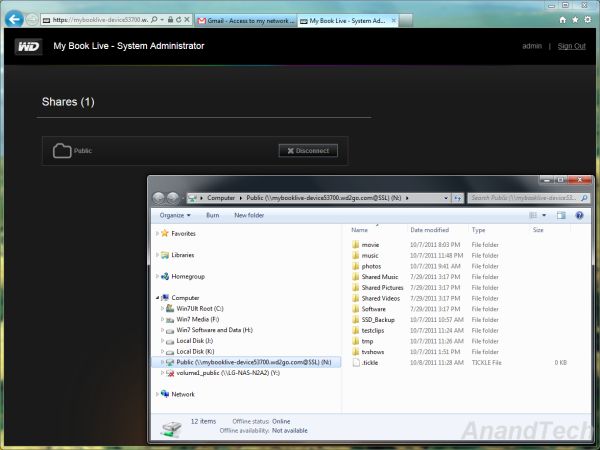Click the Explorer search magnifier icon
Screen dimensions: 600x450
point(584,198)
